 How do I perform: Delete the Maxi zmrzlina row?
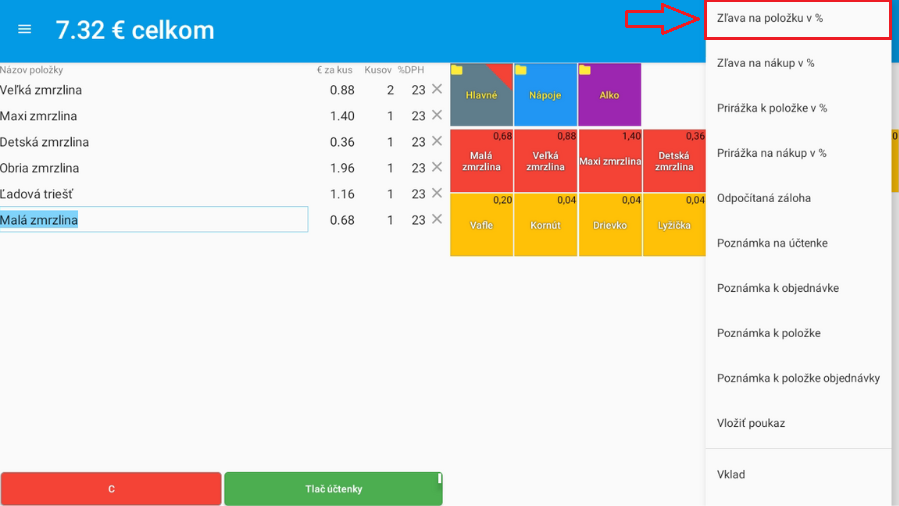436,116
